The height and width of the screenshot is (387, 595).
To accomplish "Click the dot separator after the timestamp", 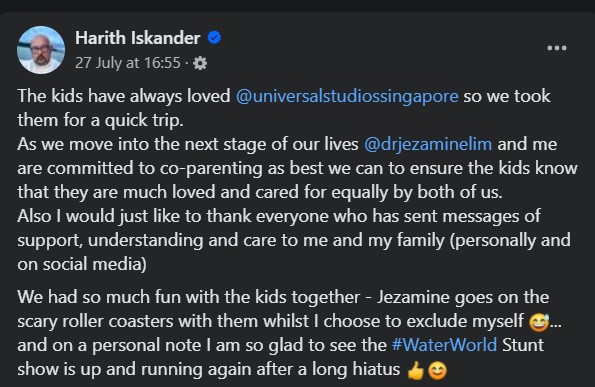I will (187, 63).
